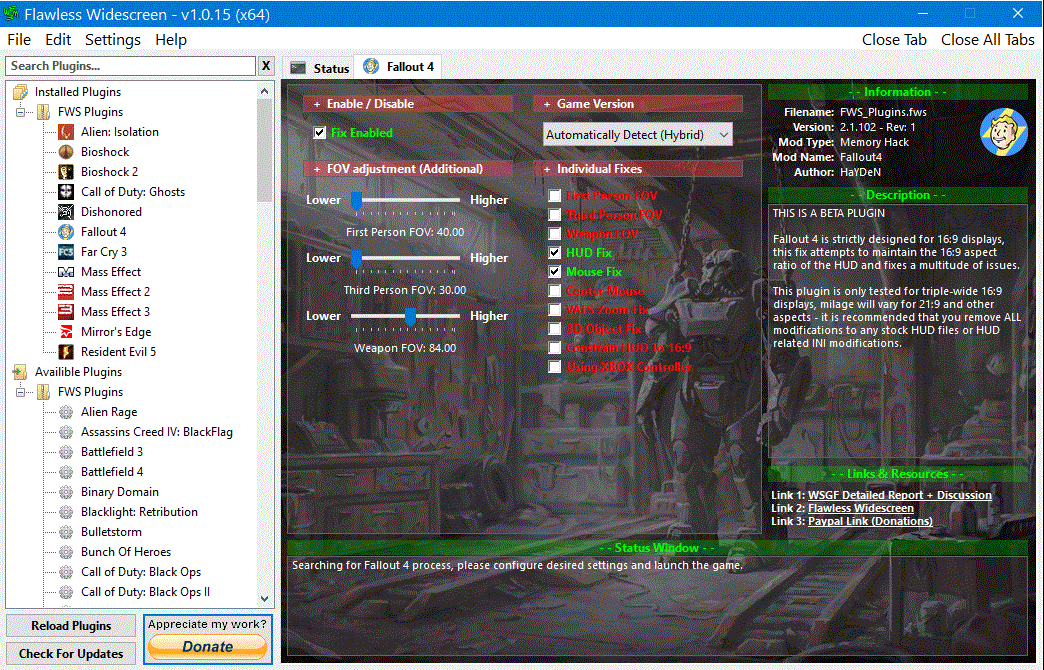Click the Alien Rage gear icon
This screenshot has width=1044, height=670.
(x=66, y=412)
